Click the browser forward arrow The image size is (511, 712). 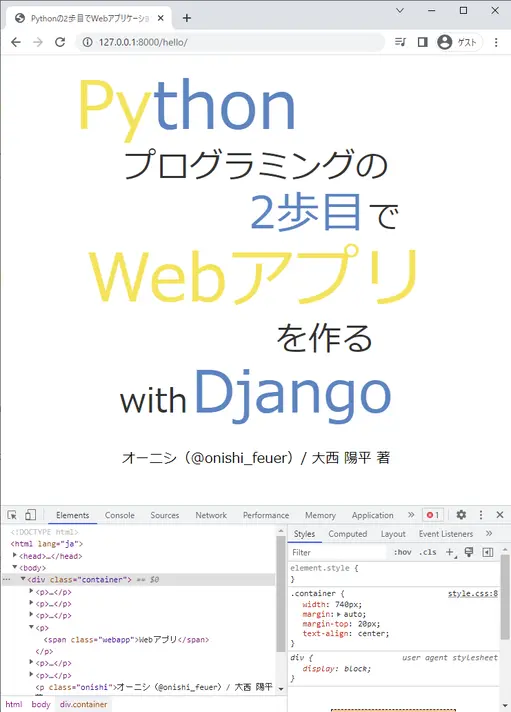[38, 42]
